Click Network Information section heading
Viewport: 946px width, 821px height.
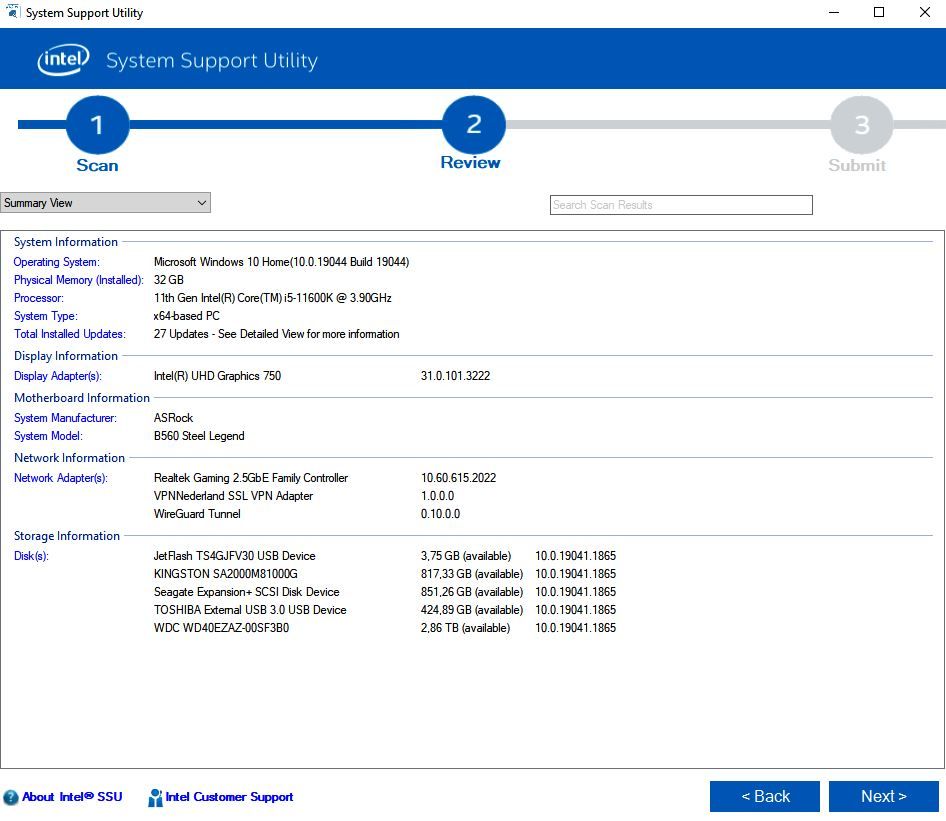pos(69,458)
